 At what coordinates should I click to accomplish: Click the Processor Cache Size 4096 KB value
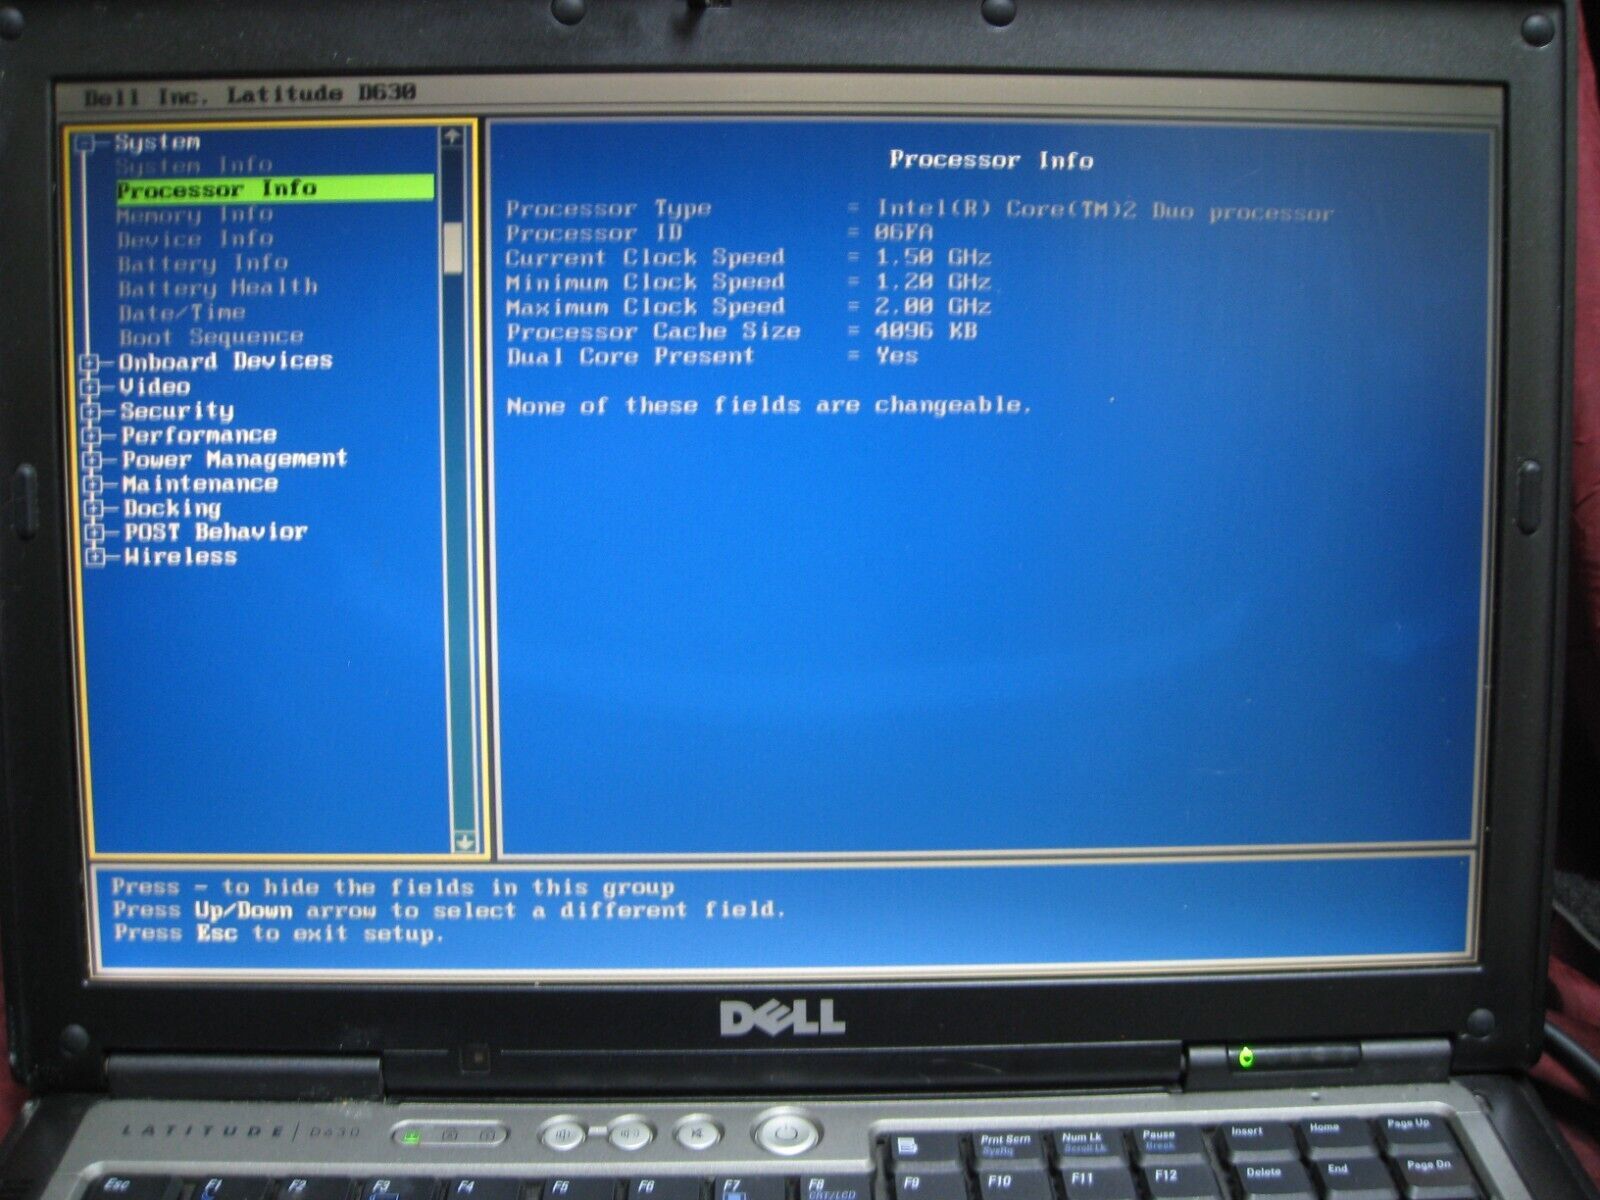click(x=926, y=331)
